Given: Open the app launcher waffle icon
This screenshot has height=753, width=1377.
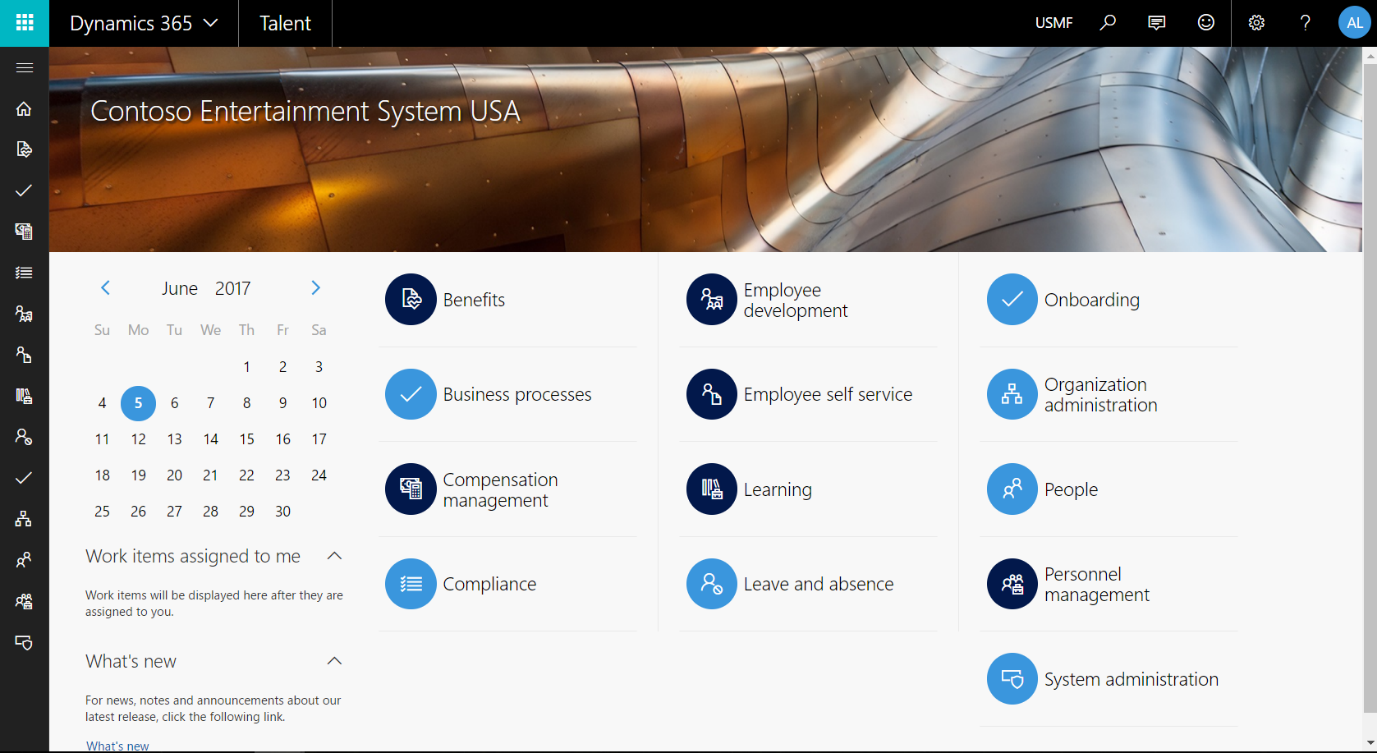Looking at the screenshot, I should tap(24, 23).
